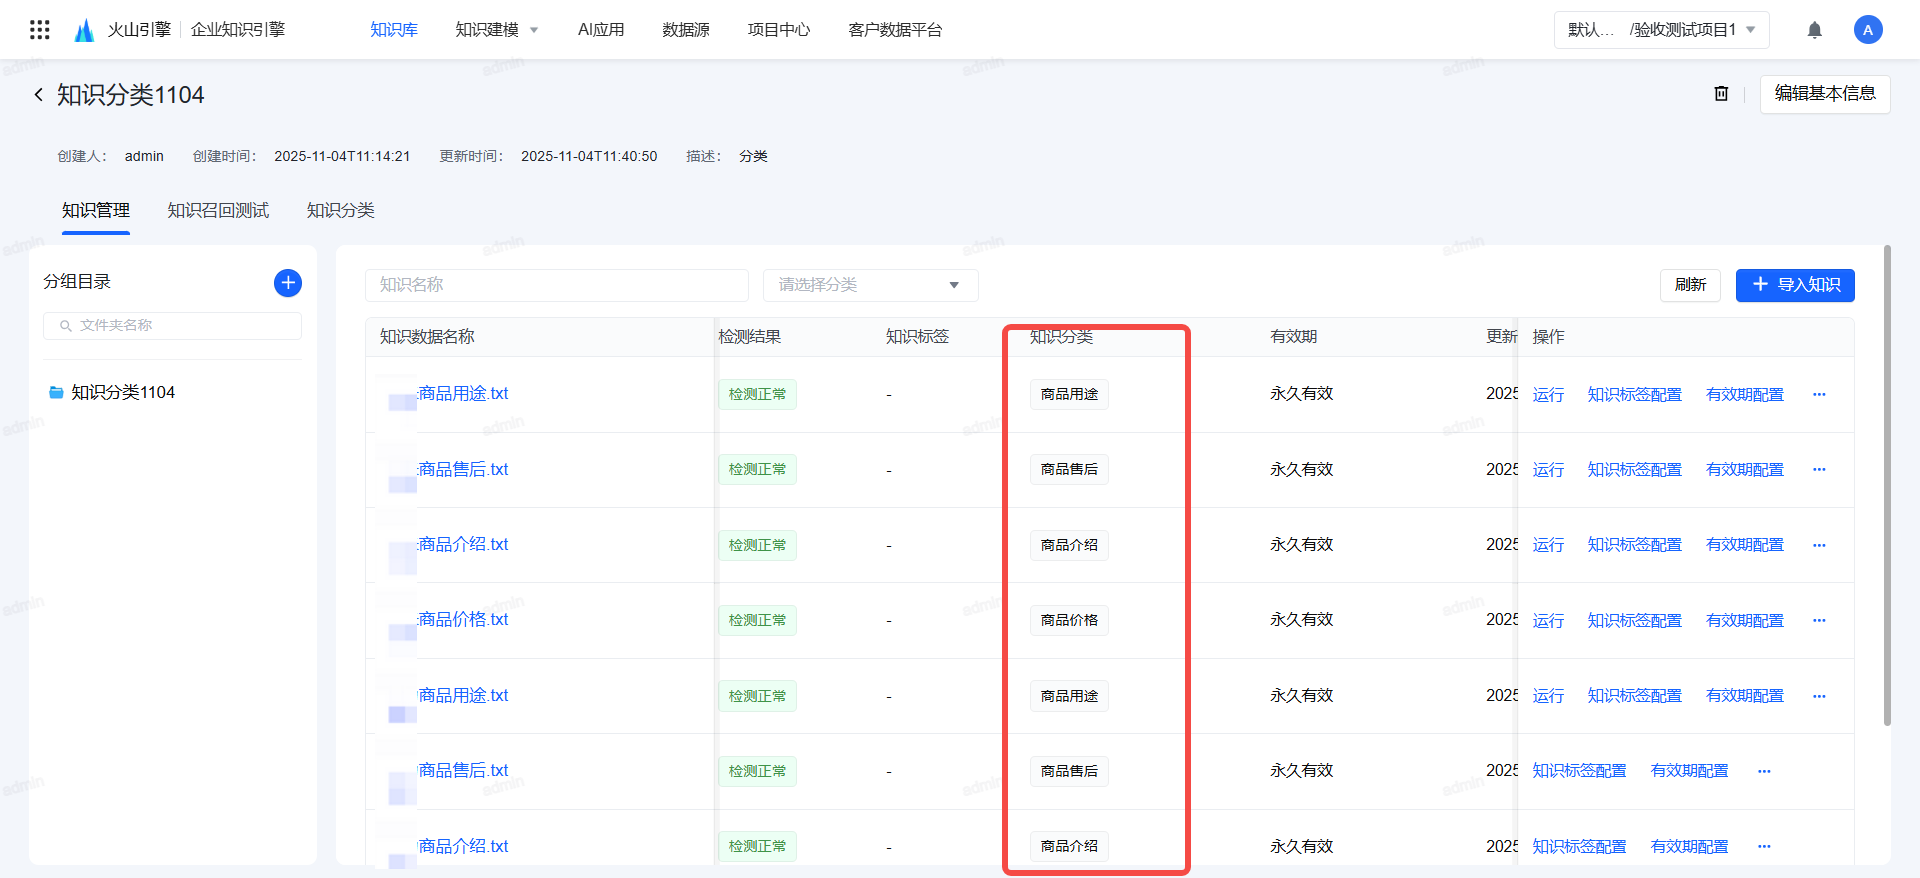This screenshot has width=1920, height=878.
Task: Open the user avatar menu
Action: pos(1867,30)
